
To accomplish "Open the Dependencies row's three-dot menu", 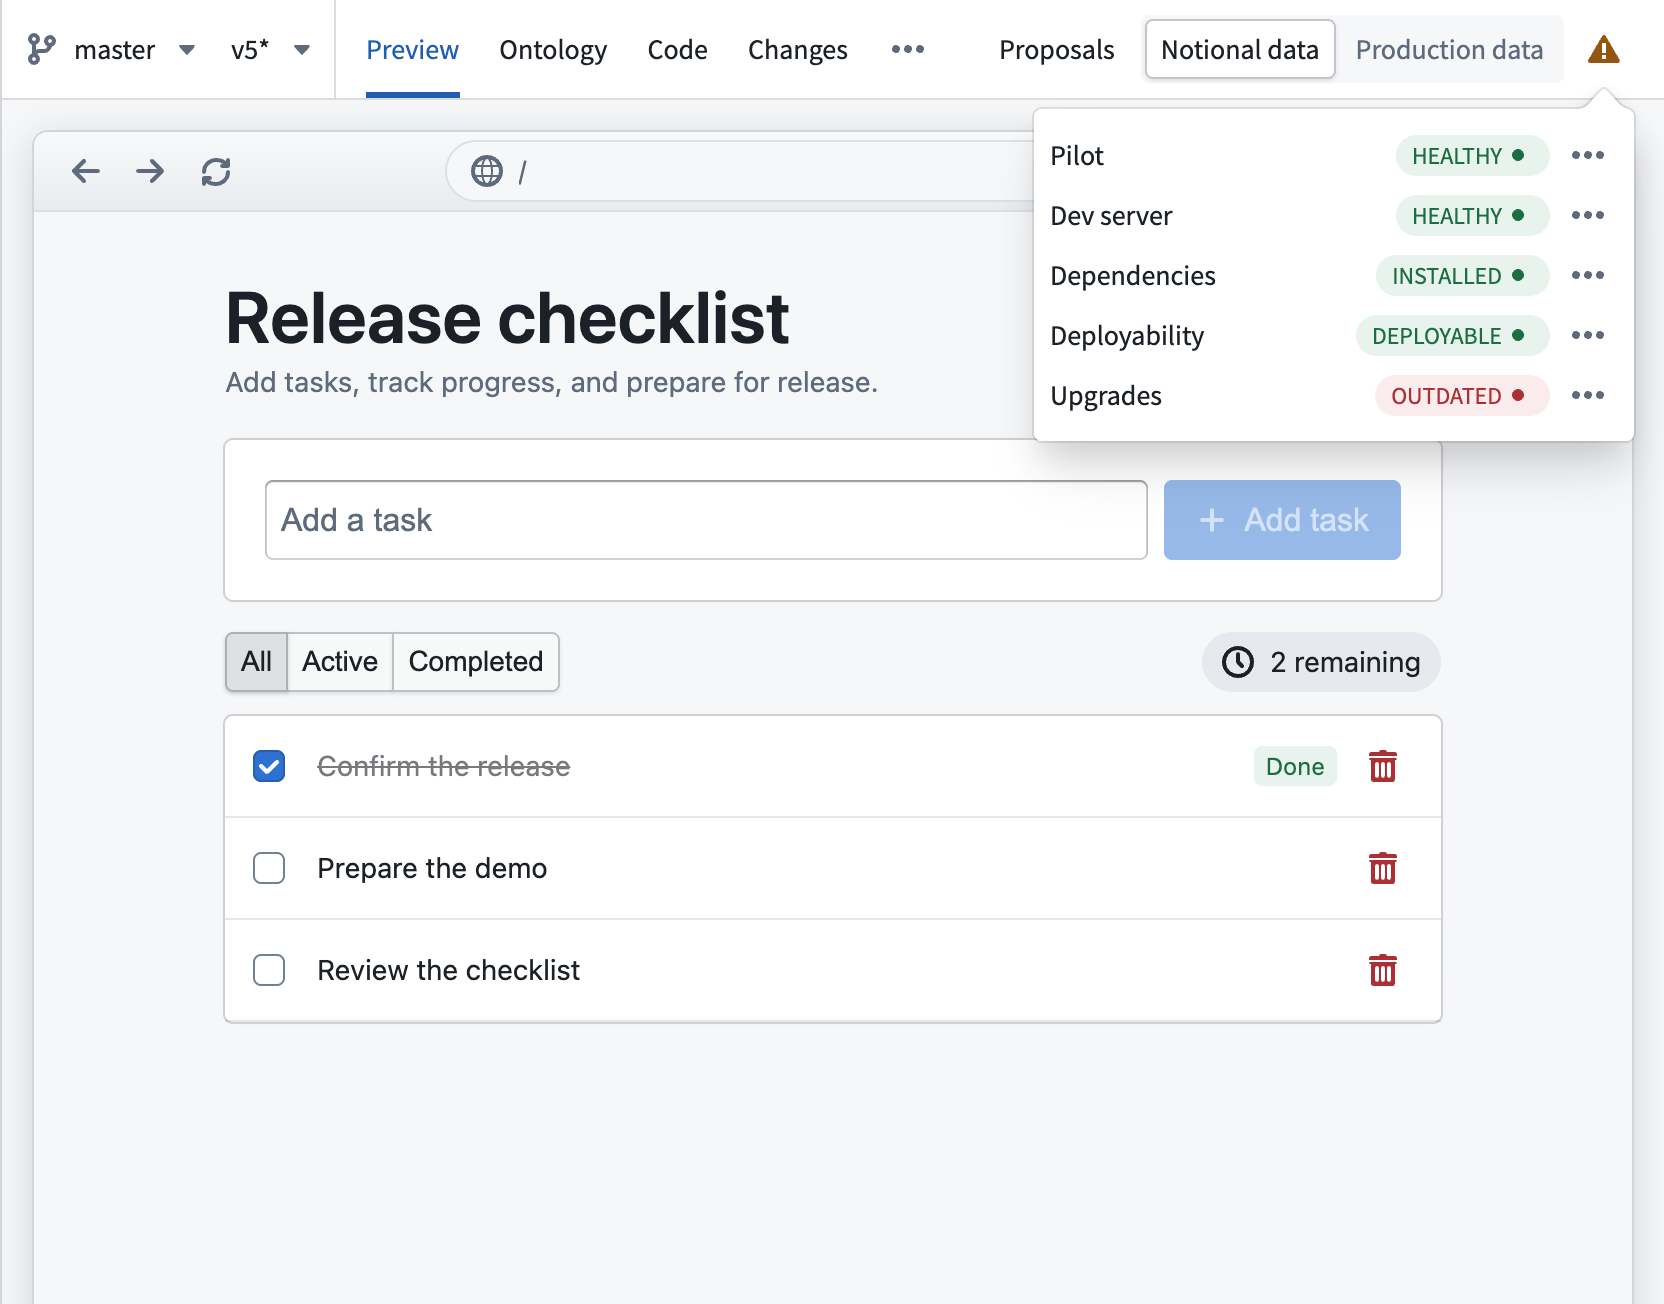I will tap(1588, 275).
